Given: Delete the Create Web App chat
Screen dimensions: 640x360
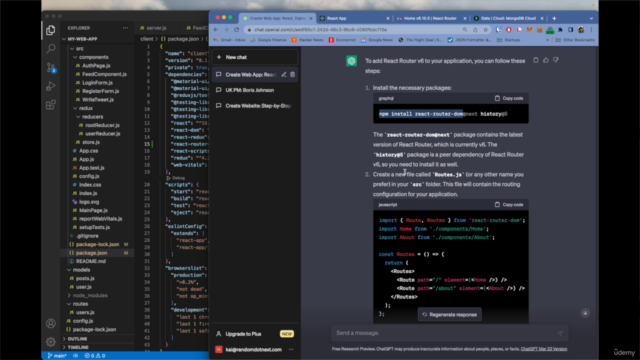Looking at the screenshot, I should (x=292, y=75).
